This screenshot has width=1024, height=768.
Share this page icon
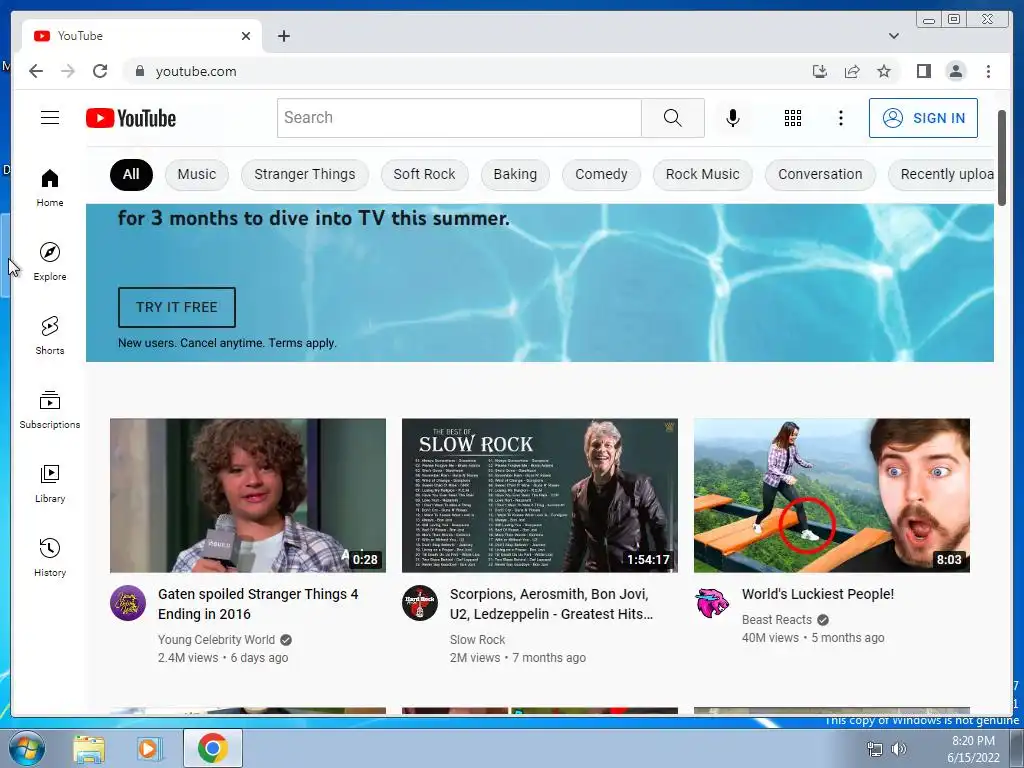coord(852,71)
